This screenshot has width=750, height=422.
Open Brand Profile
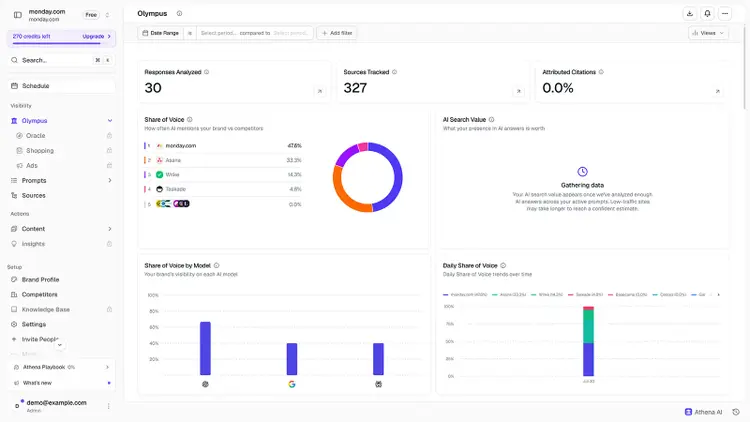[x=40, y=279]
